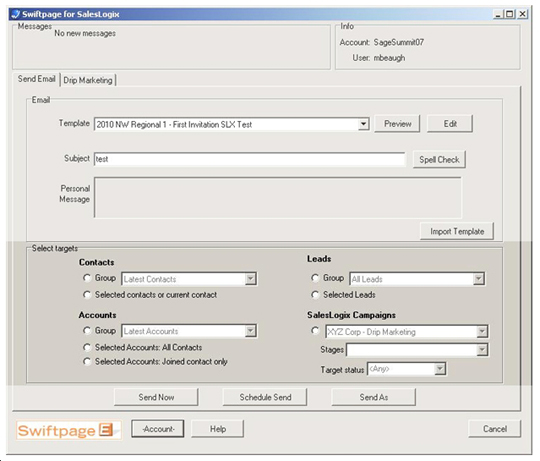Select the Accounts Group radio button
The image size is (540, 461).
(87, 331)
